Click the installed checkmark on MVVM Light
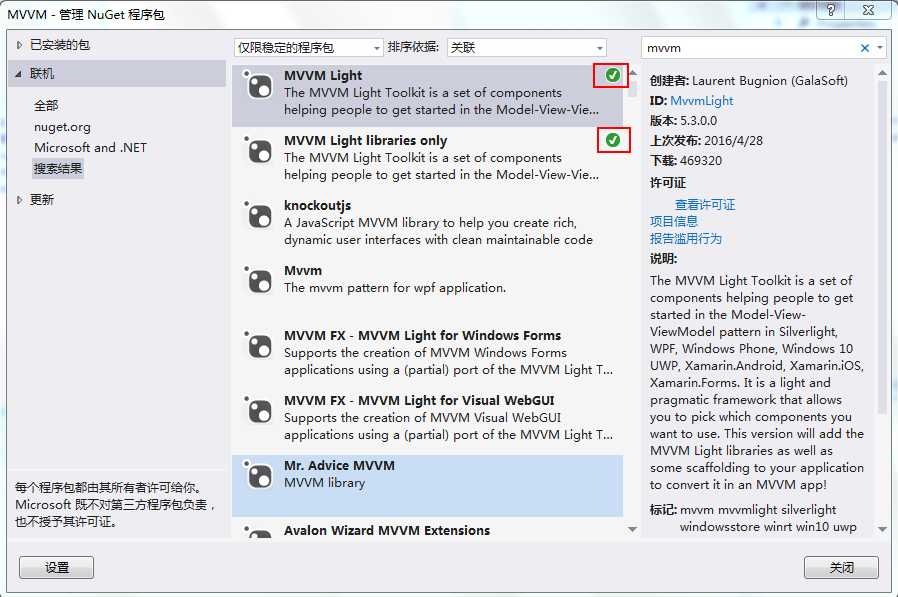898x597 pixels. click(613, 75)
